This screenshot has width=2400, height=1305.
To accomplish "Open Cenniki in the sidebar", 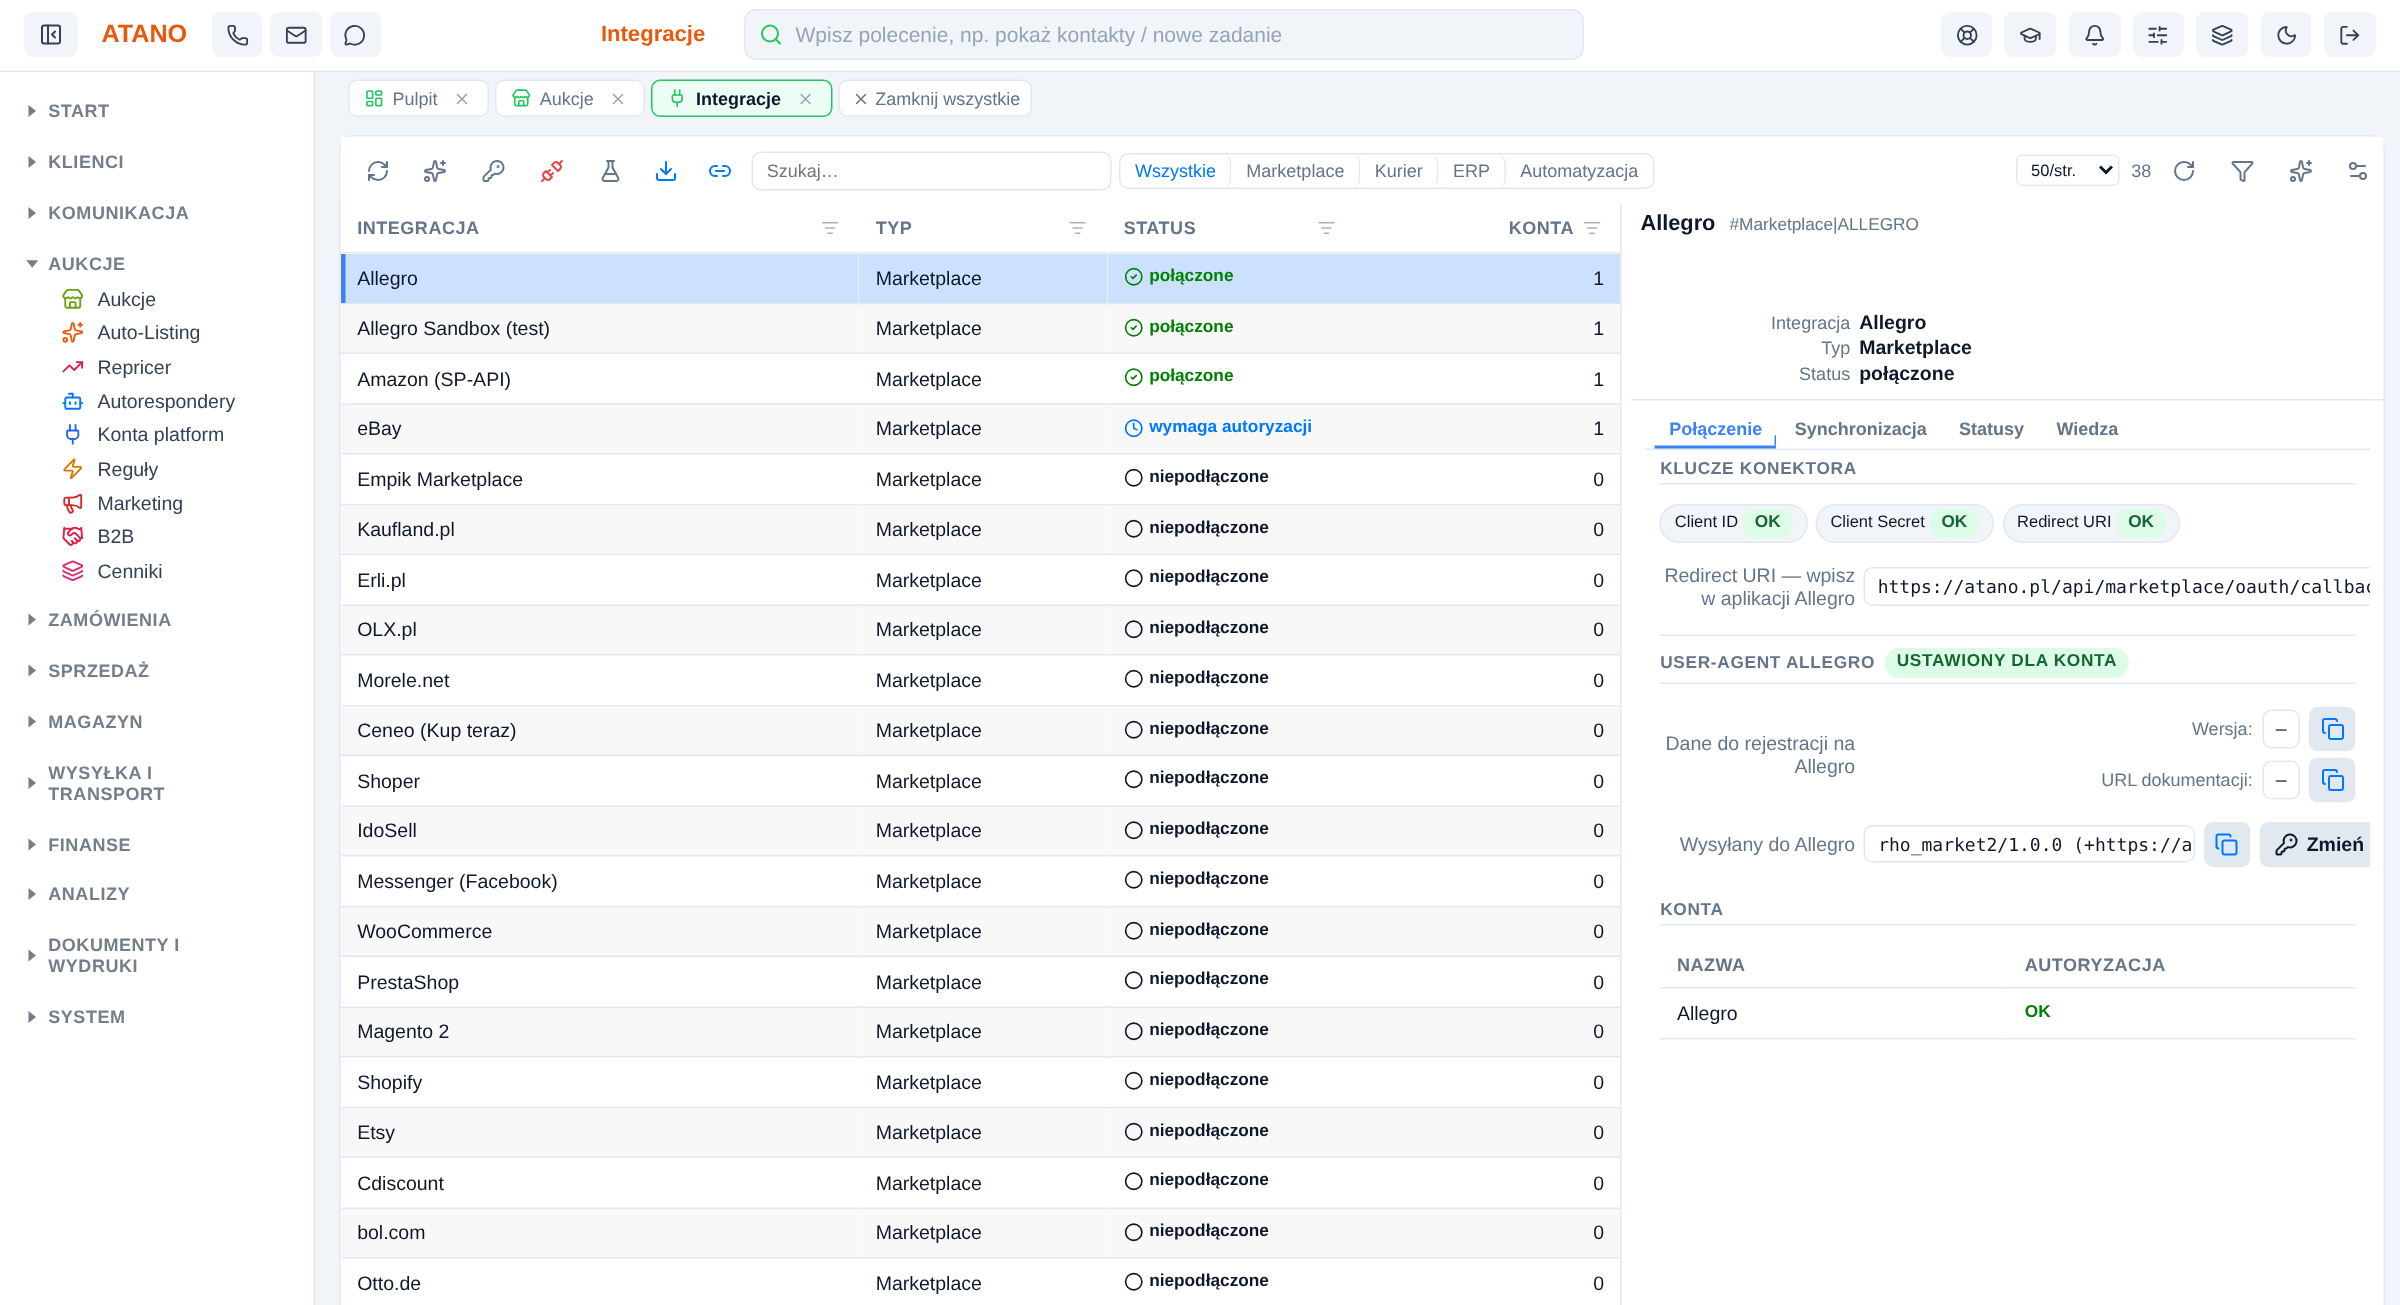I will (129, 571).
